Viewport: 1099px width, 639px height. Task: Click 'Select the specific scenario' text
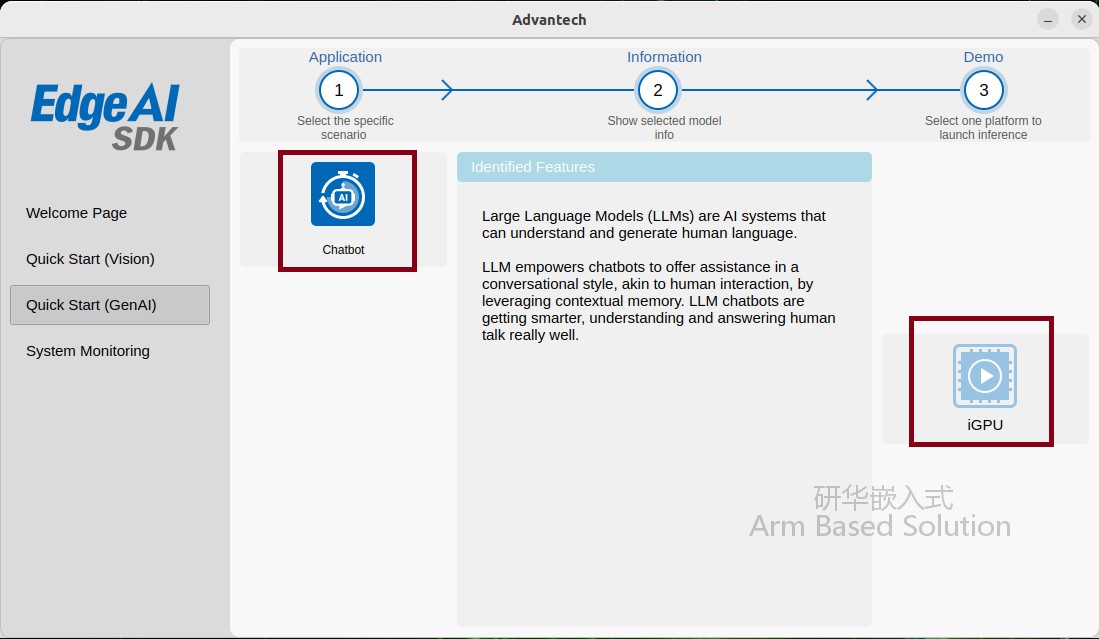point(345,128)
